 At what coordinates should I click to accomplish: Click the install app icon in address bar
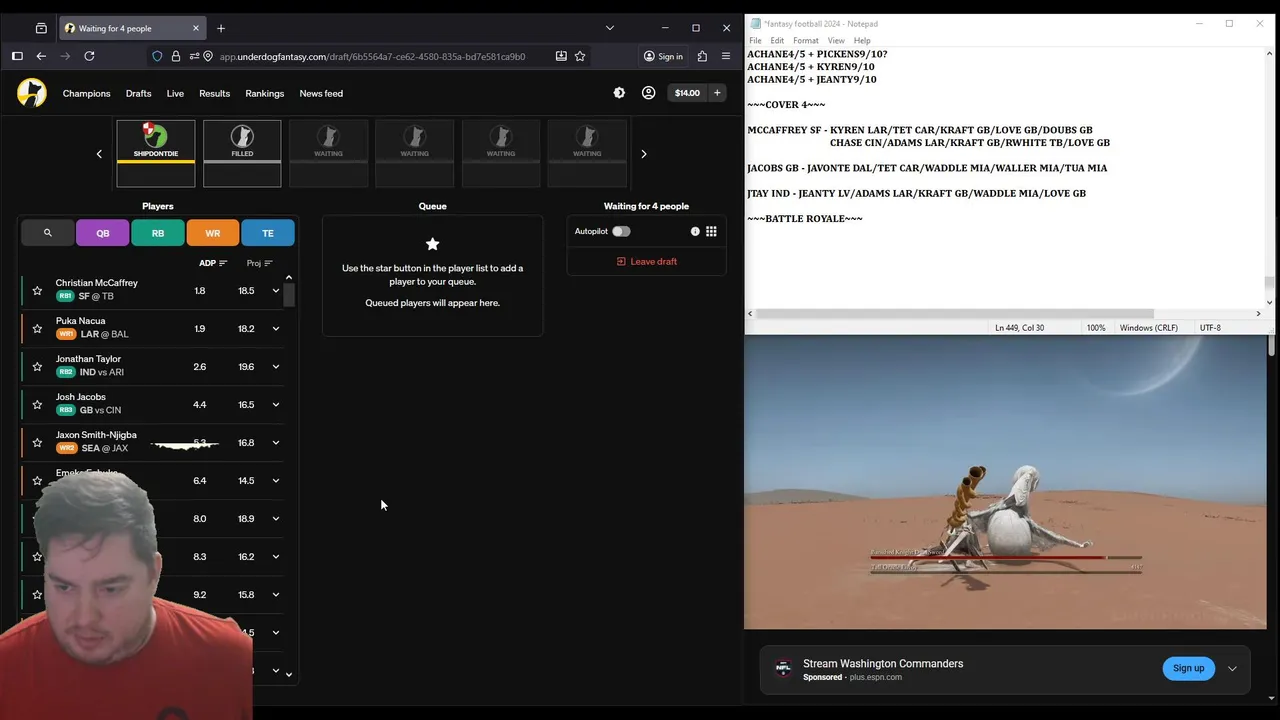click(x=561, y=56)
